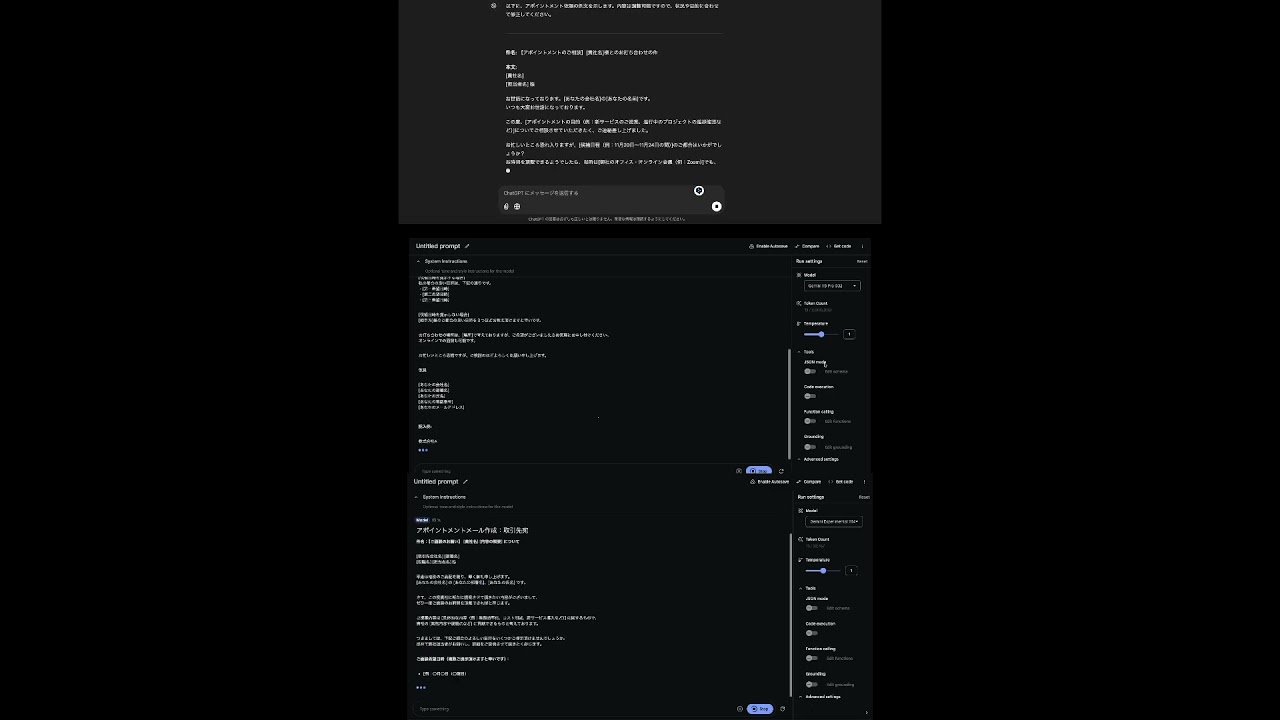1280x720 pixels.
Task: Expand Advanced settings in Gemini 1.5 Pro window
Action: click(820, 459)
